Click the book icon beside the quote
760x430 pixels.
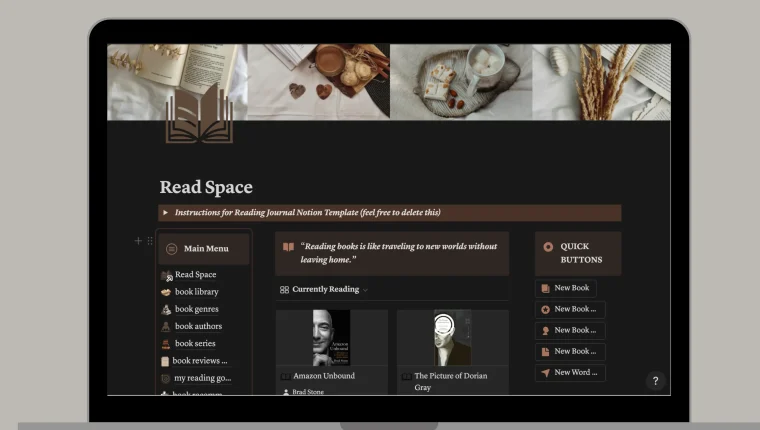pos(288,247)
